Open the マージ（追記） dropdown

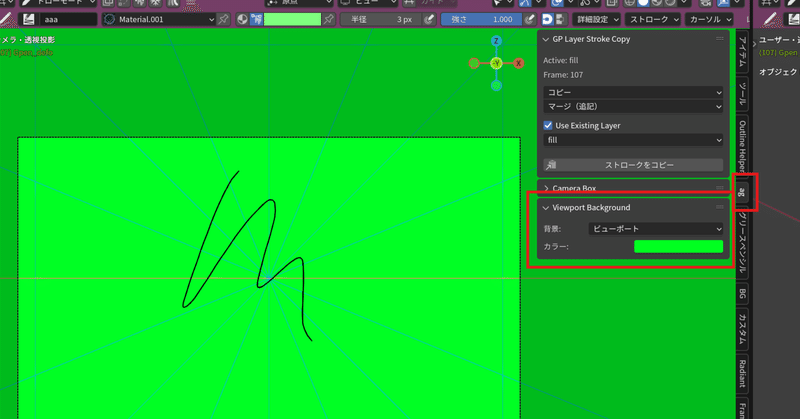pyautogui.click(x=633, y=107)
